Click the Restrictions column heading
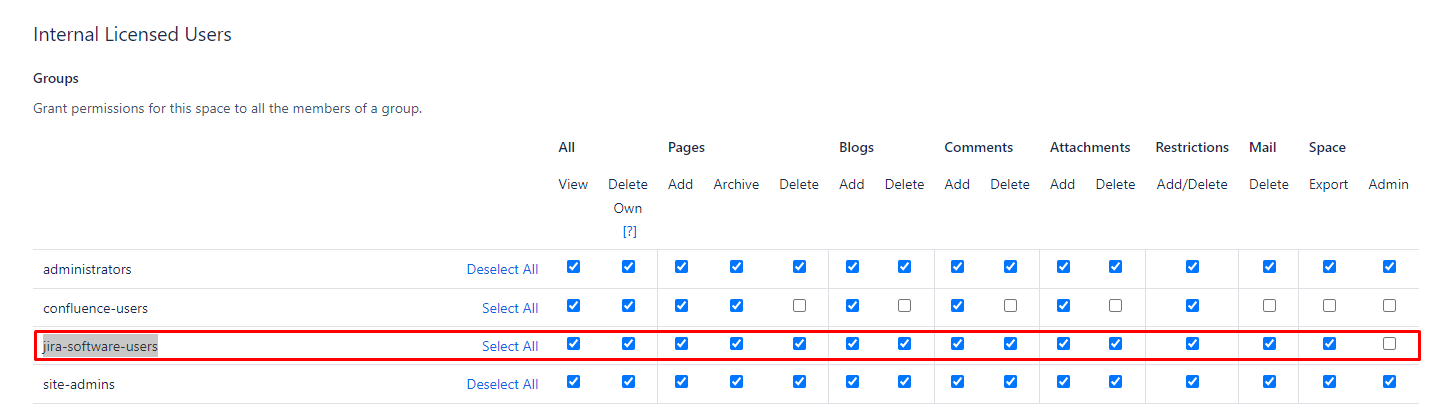1440x415 pixels. [1192, 147]
